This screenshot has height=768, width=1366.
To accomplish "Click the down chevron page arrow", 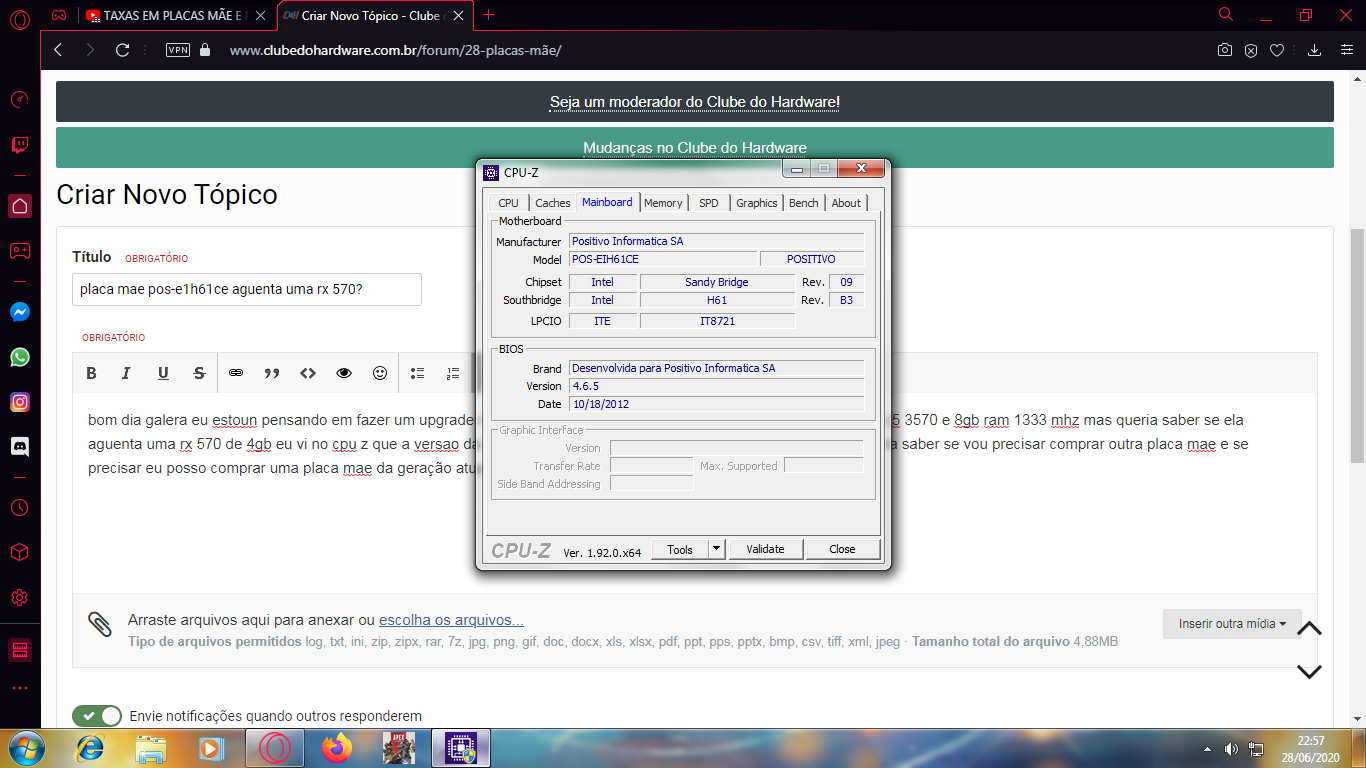I will 1309,671.
